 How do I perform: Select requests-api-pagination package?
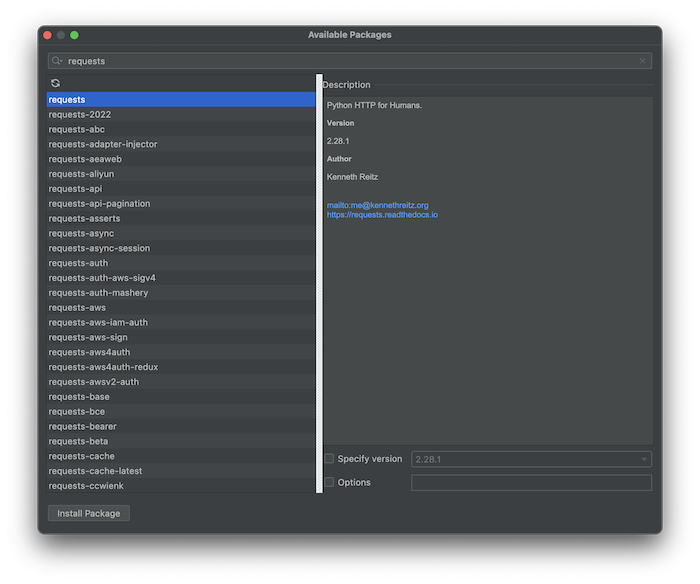click(181, 204)
